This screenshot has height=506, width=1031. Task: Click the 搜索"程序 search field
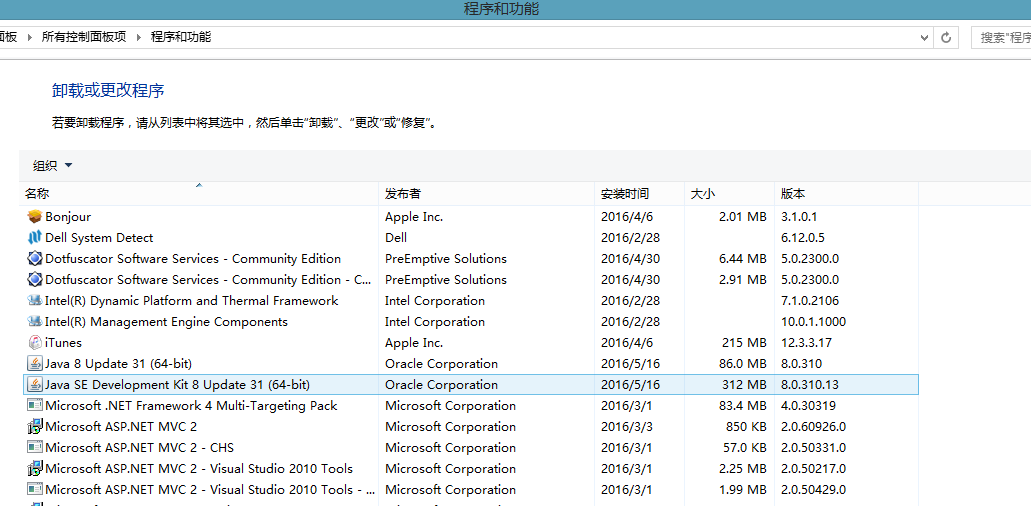(1001, 37)
